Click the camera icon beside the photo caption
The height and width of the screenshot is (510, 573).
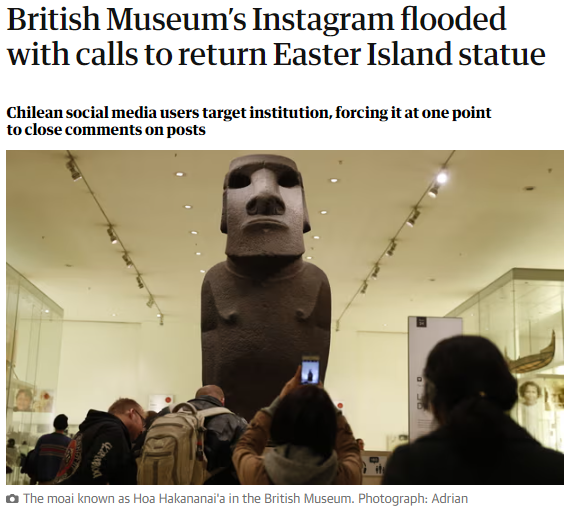(x=12, y=499)
